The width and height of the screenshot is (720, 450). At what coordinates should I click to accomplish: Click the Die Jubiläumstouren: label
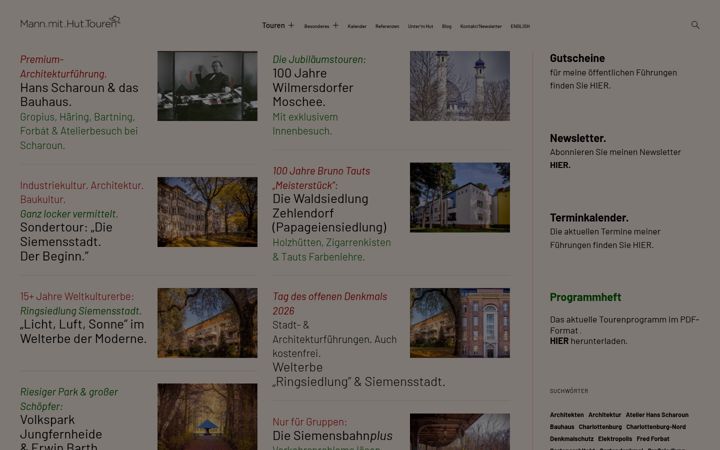coord(319,59)
